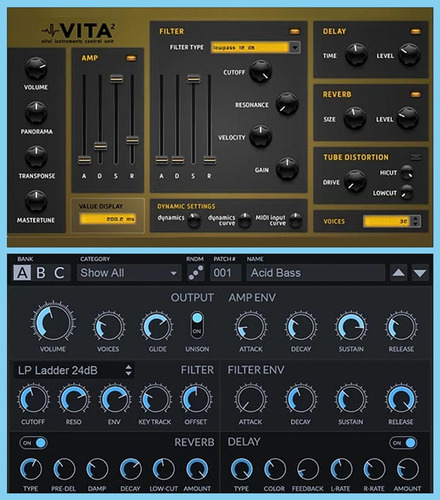This screenshot has height=500, width=440.
Task: Click the Filter Env Decay knob
Action: (301, 399)
